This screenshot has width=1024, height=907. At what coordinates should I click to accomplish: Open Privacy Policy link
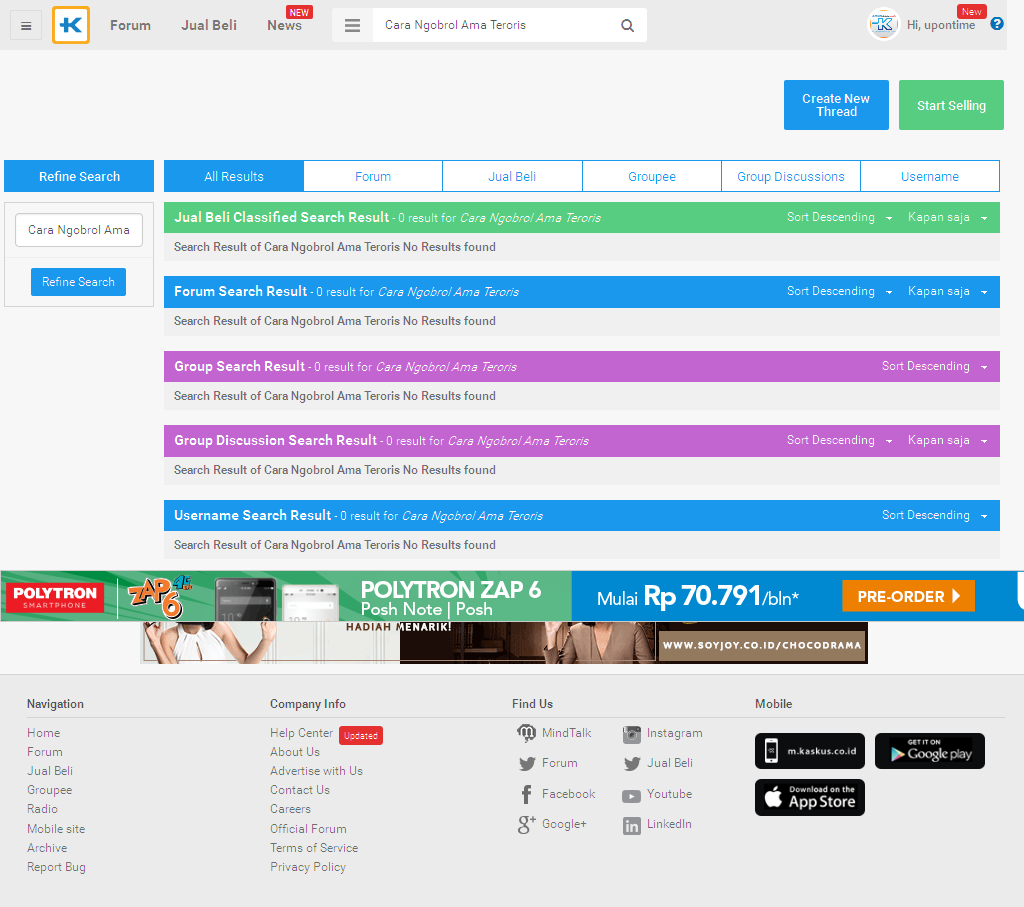[x=308, y=867]
